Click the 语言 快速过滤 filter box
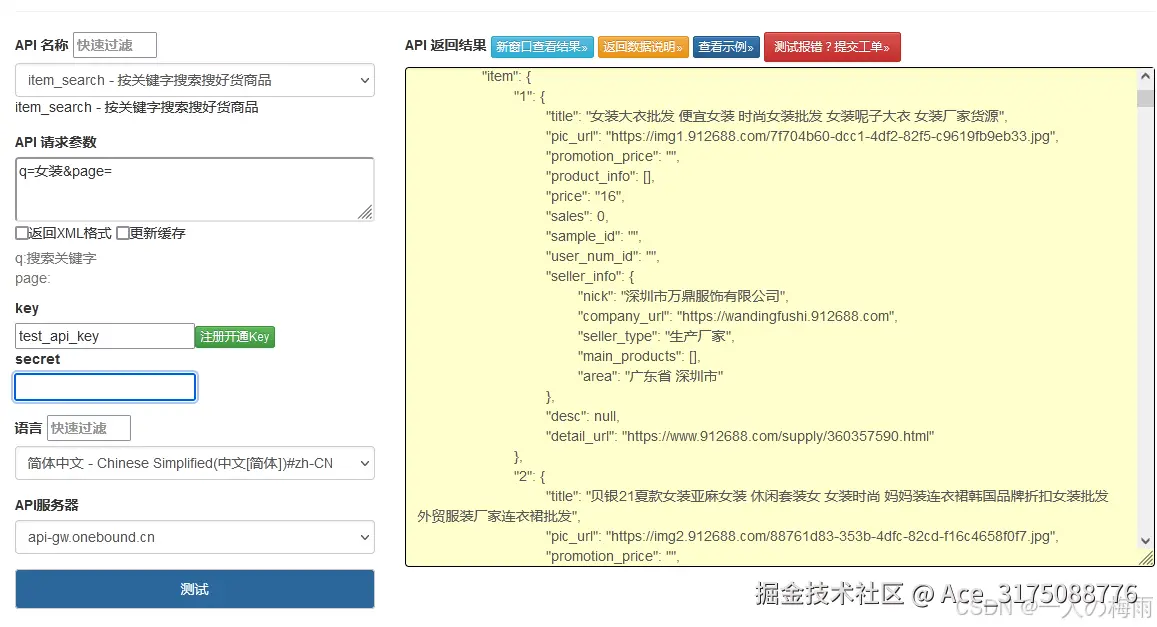Screen dimensions: 1157x627 tap(87, 427)
